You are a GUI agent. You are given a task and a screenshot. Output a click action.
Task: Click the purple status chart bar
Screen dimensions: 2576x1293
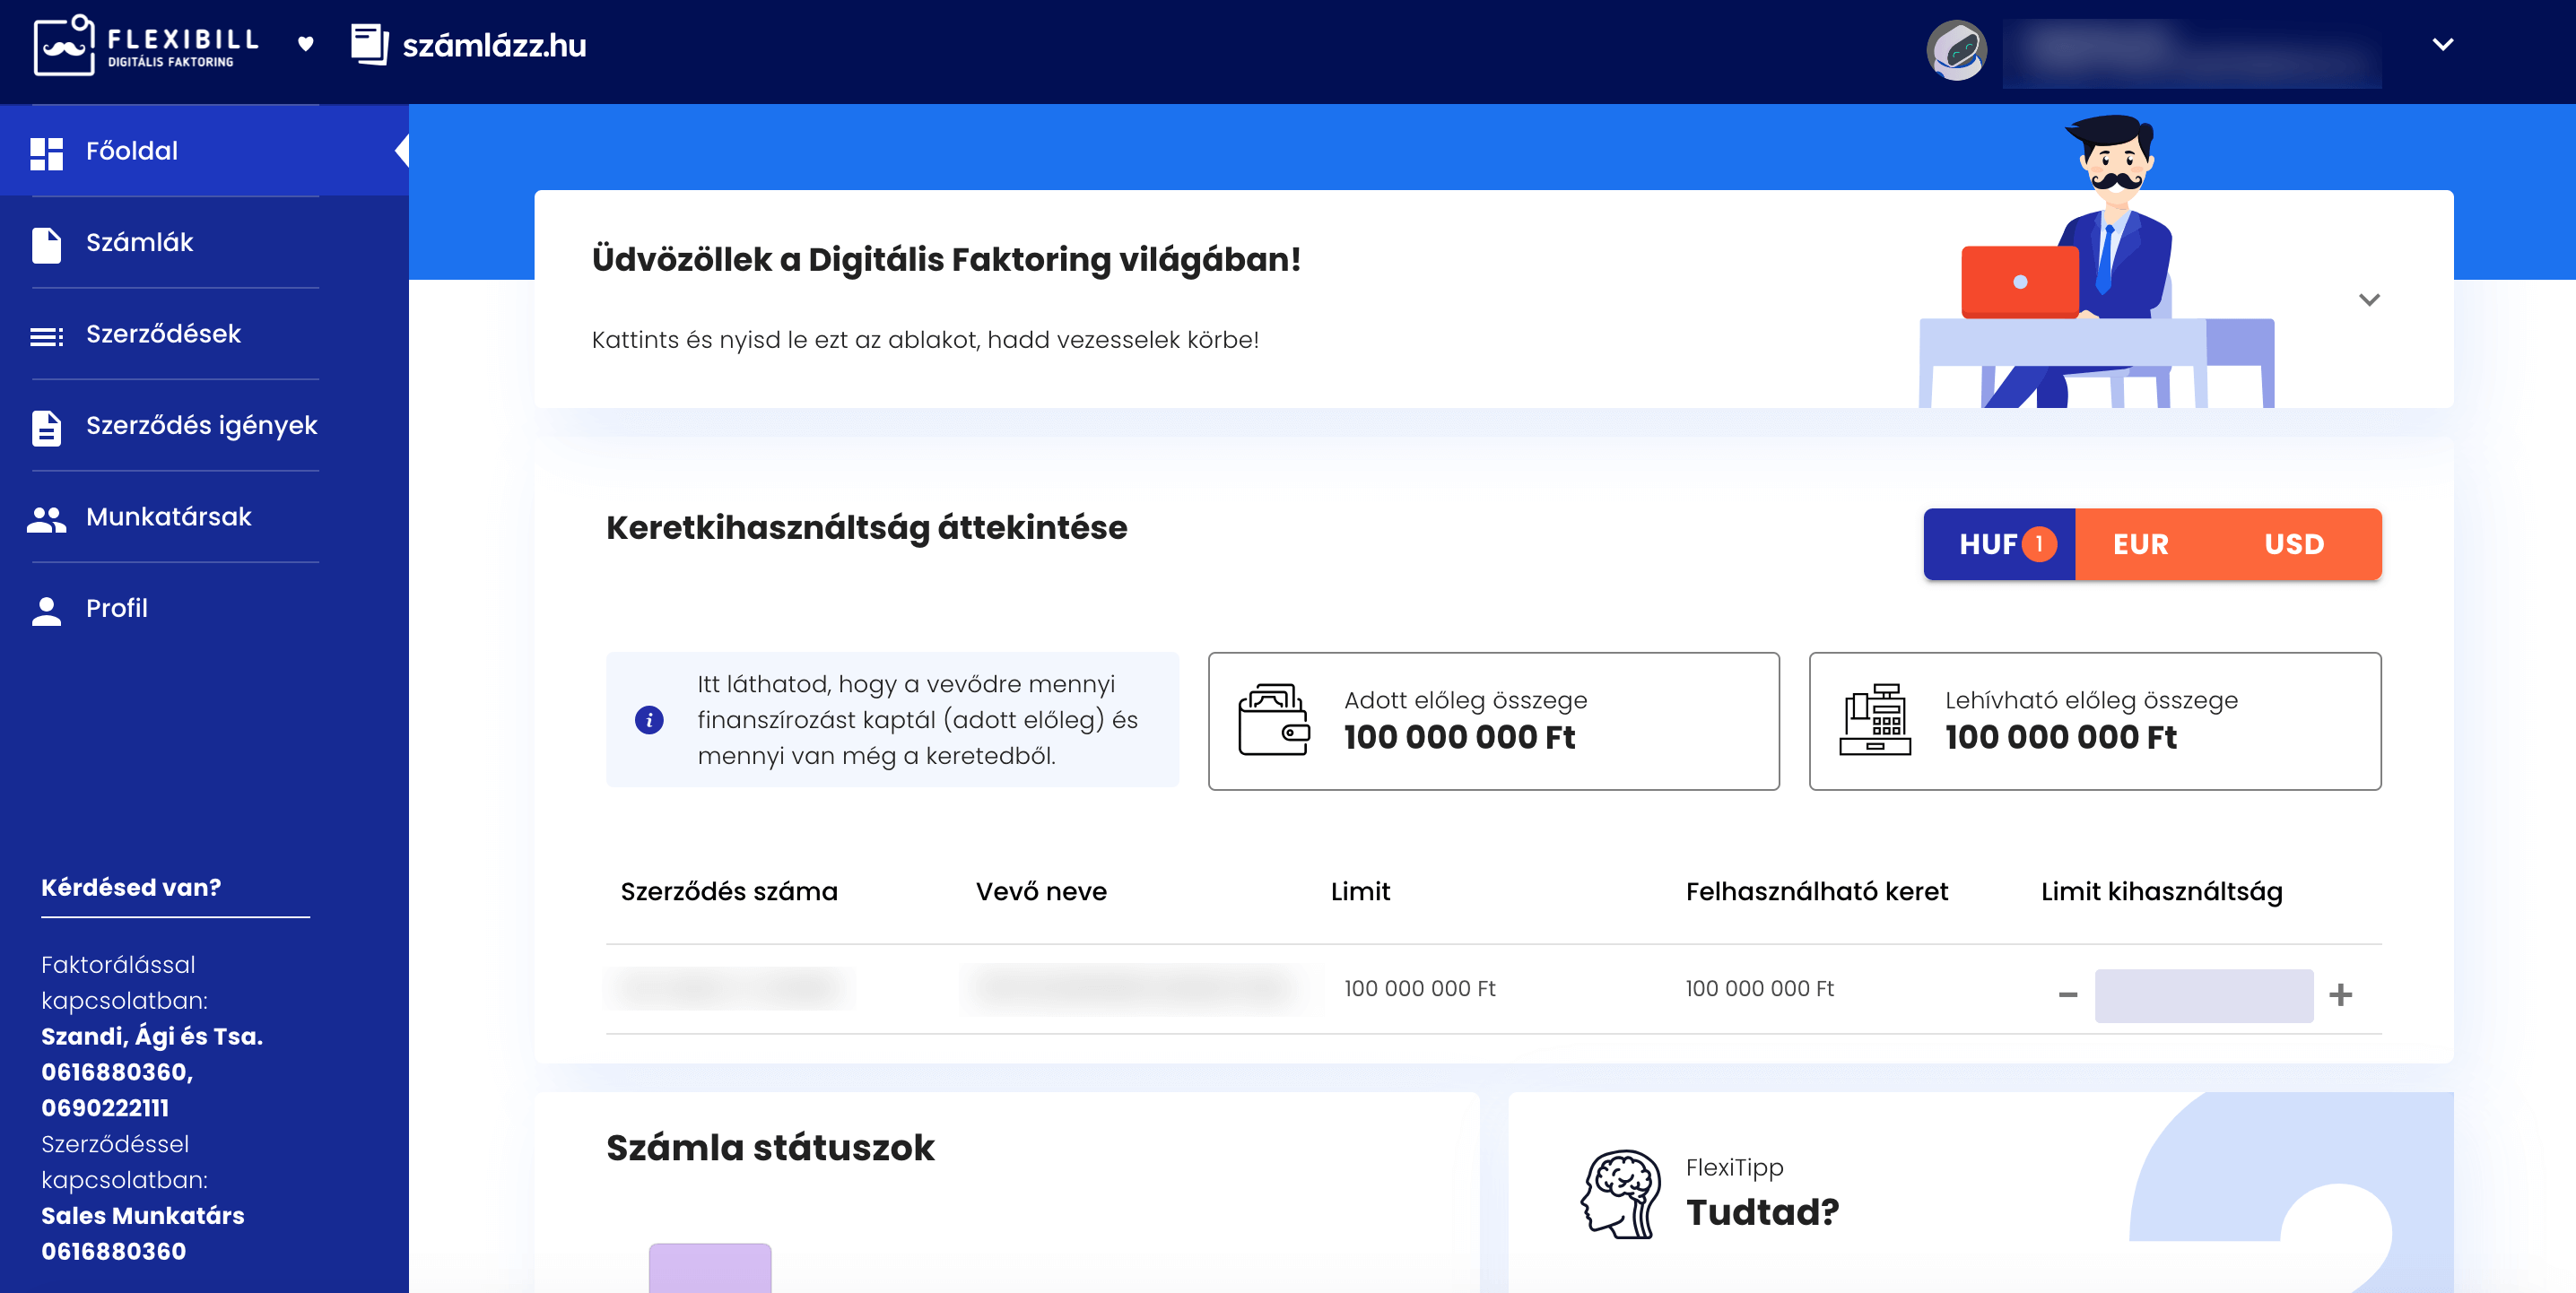coord(710,1268)
